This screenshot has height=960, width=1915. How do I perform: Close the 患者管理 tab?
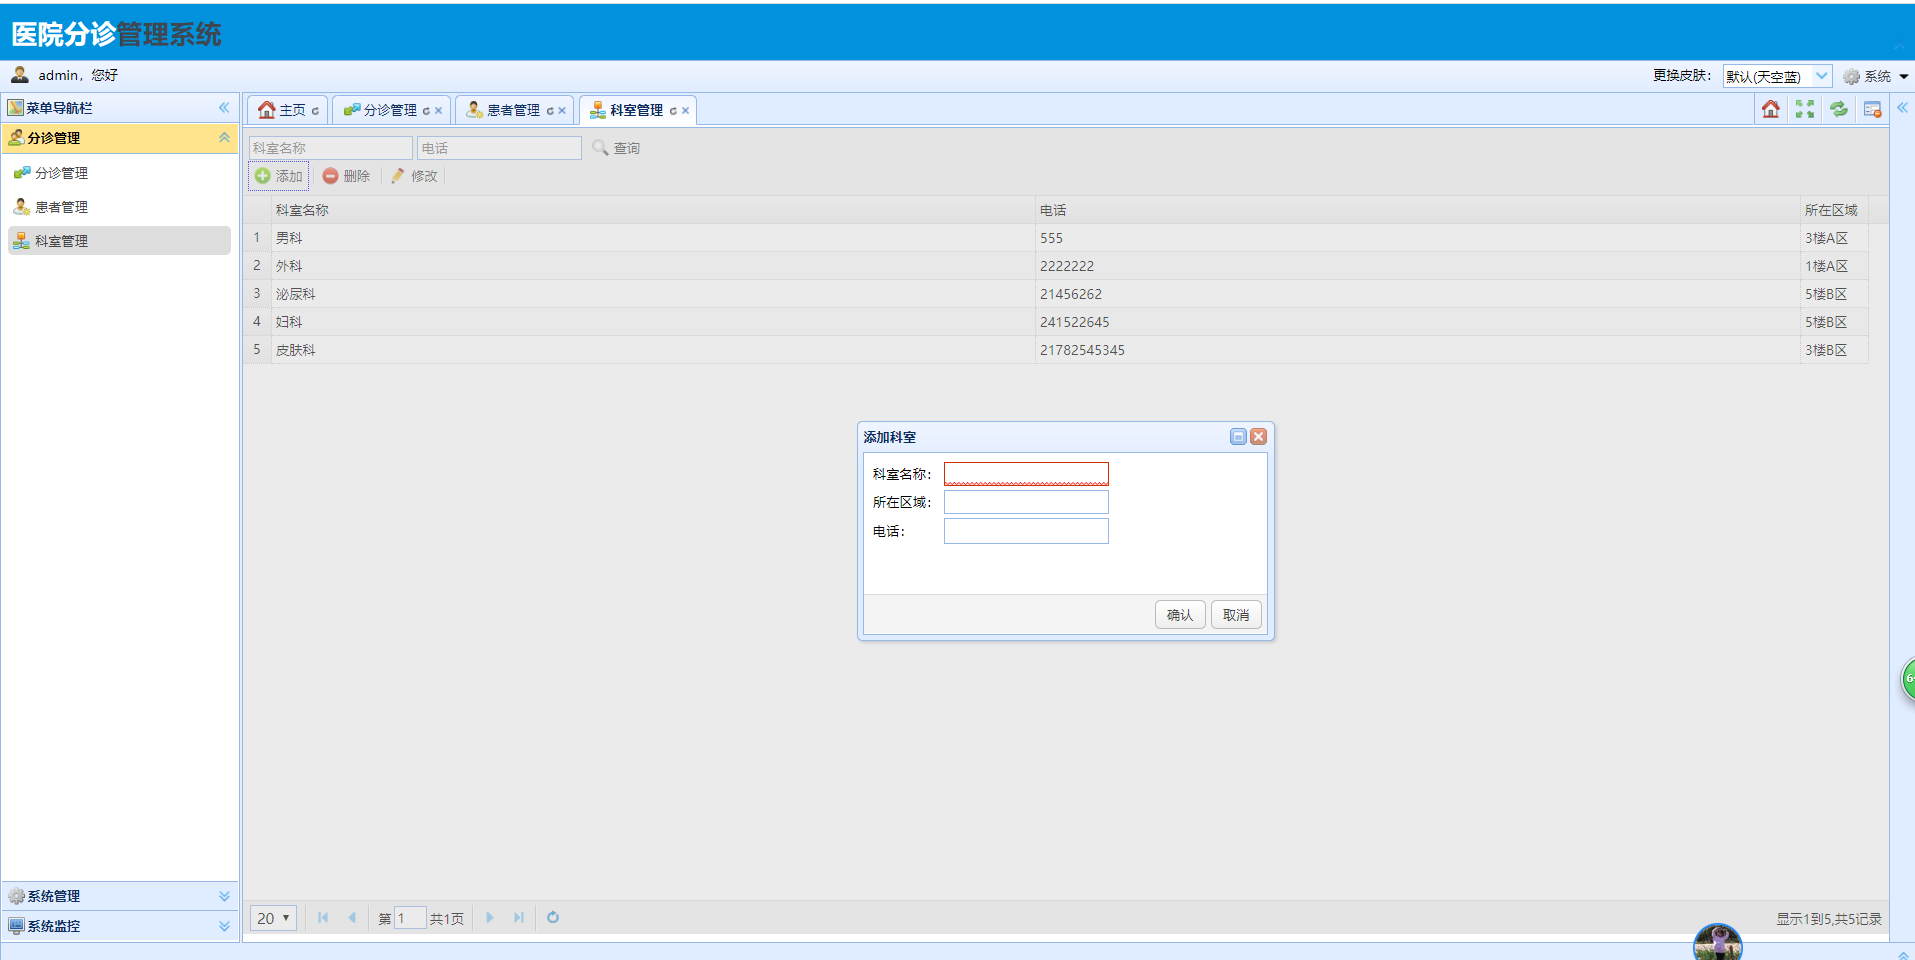[562, 111]
